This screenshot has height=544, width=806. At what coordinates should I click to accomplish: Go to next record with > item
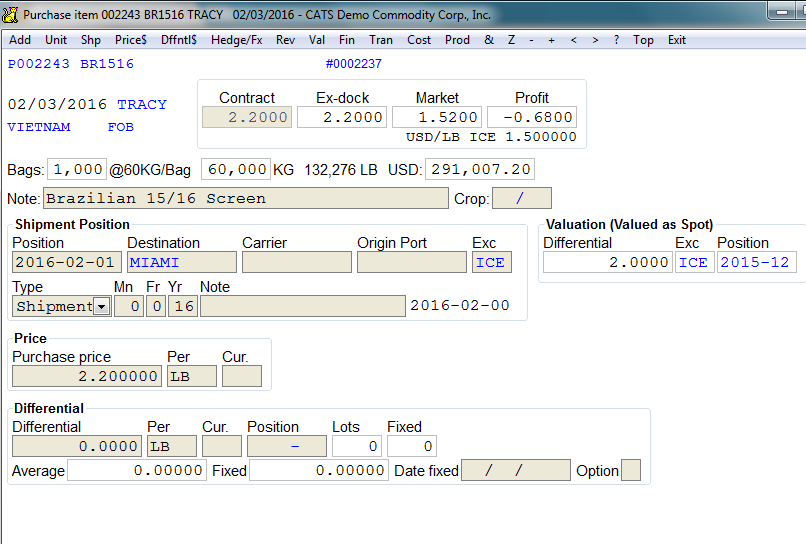pyautogui.click(x=595, y=40)
